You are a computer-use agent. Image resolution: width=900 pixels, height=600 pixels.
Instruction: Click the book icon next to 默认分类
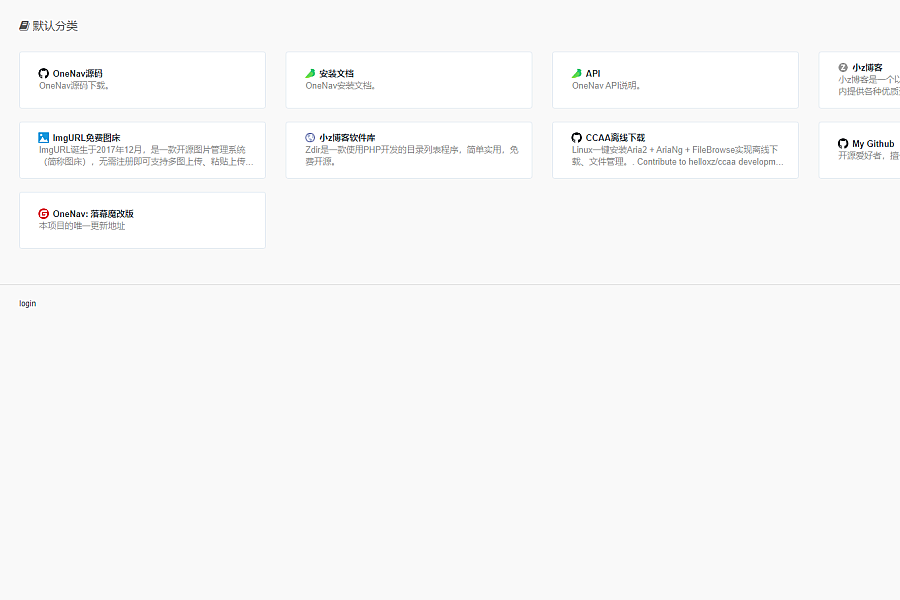pyautogui.click(x=24, y=26)
